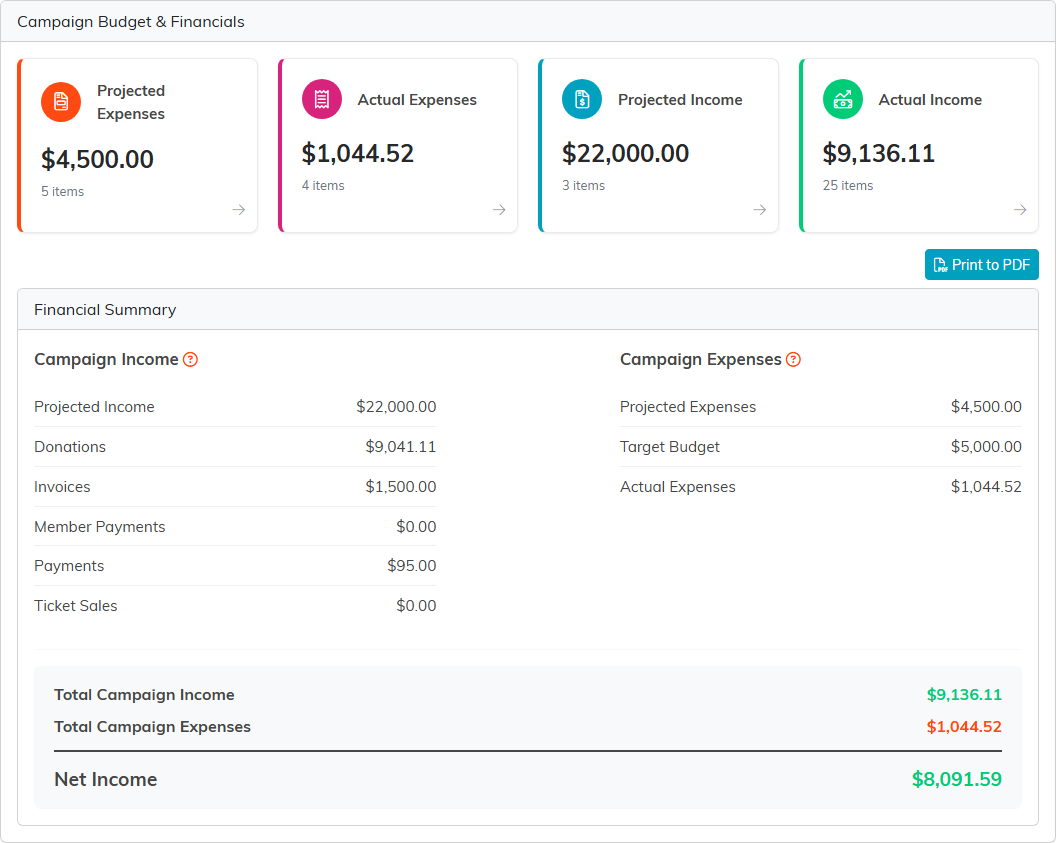Click the Invoices value $1,500.00
Image resolution: width=1056 pixels, height=843 pixels.
401,487
